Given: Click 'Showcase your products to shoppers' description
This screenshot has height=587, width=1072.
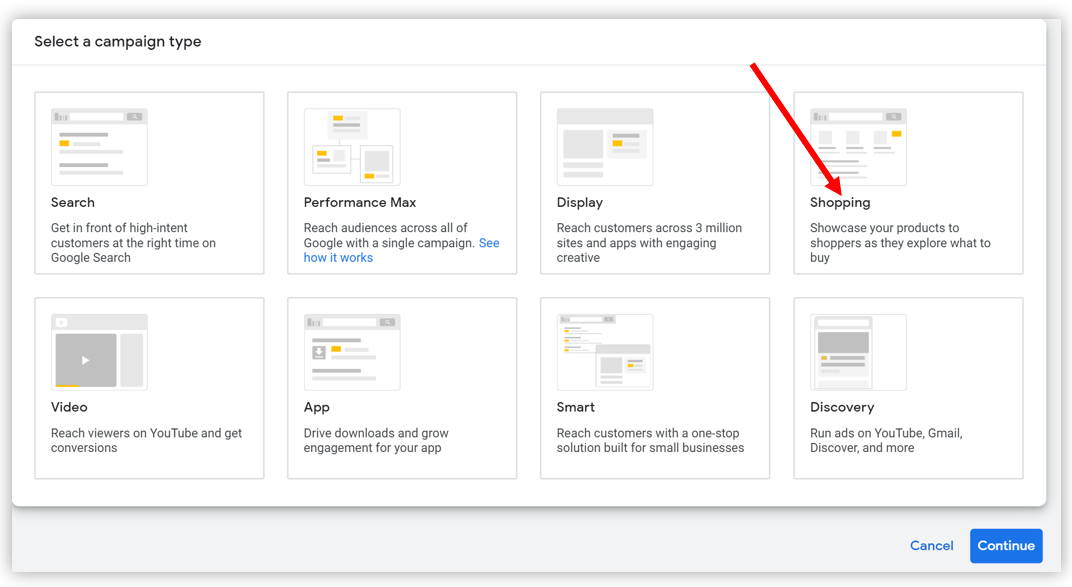Looking at the screenshot, I should [900, 243].
